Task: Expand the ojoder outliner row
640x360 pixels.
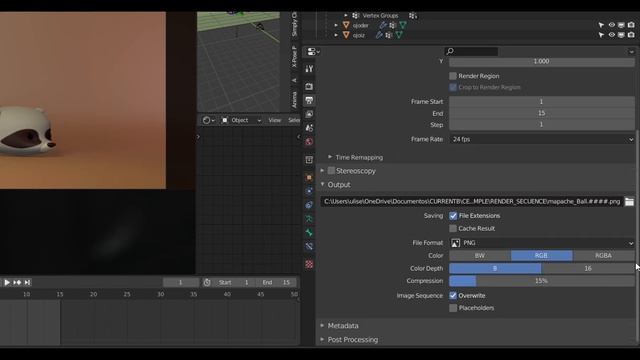Action: tap(336, 25)
